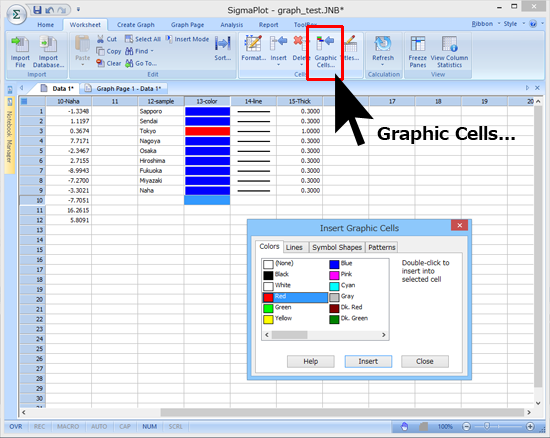Image resolution: width=550 pixels, height=438 pixels.
Task: Click Insert in Insert Graphic Cells dialog
Action: pyautogui.click(x=368, y=361)
